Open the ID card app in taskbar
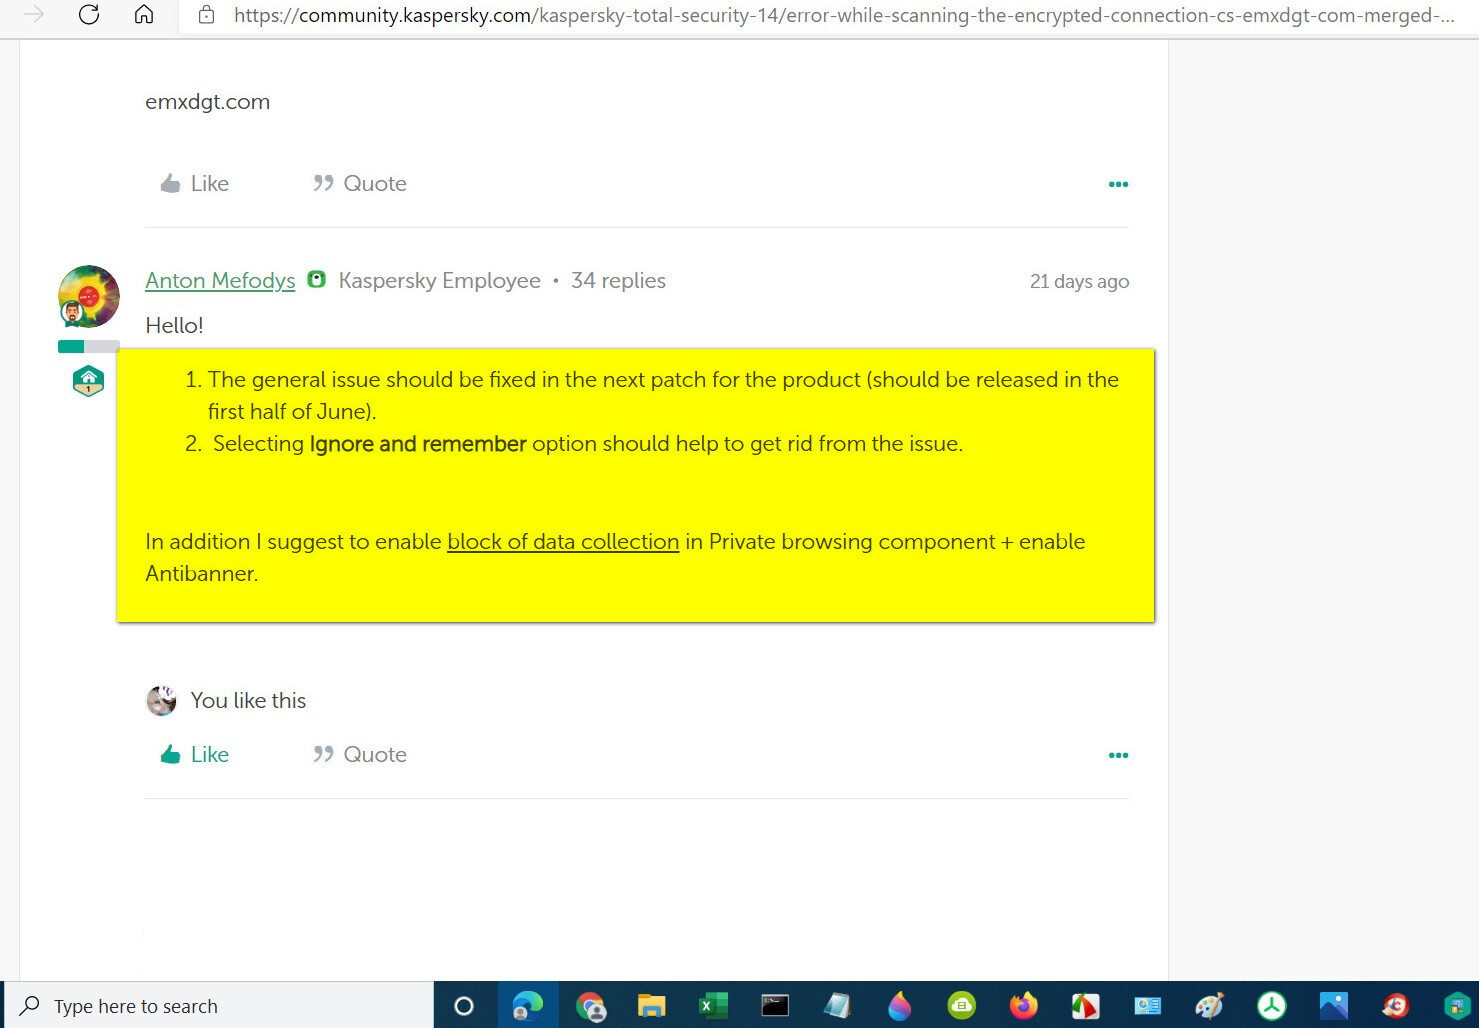 [x=1148, y=1006]
